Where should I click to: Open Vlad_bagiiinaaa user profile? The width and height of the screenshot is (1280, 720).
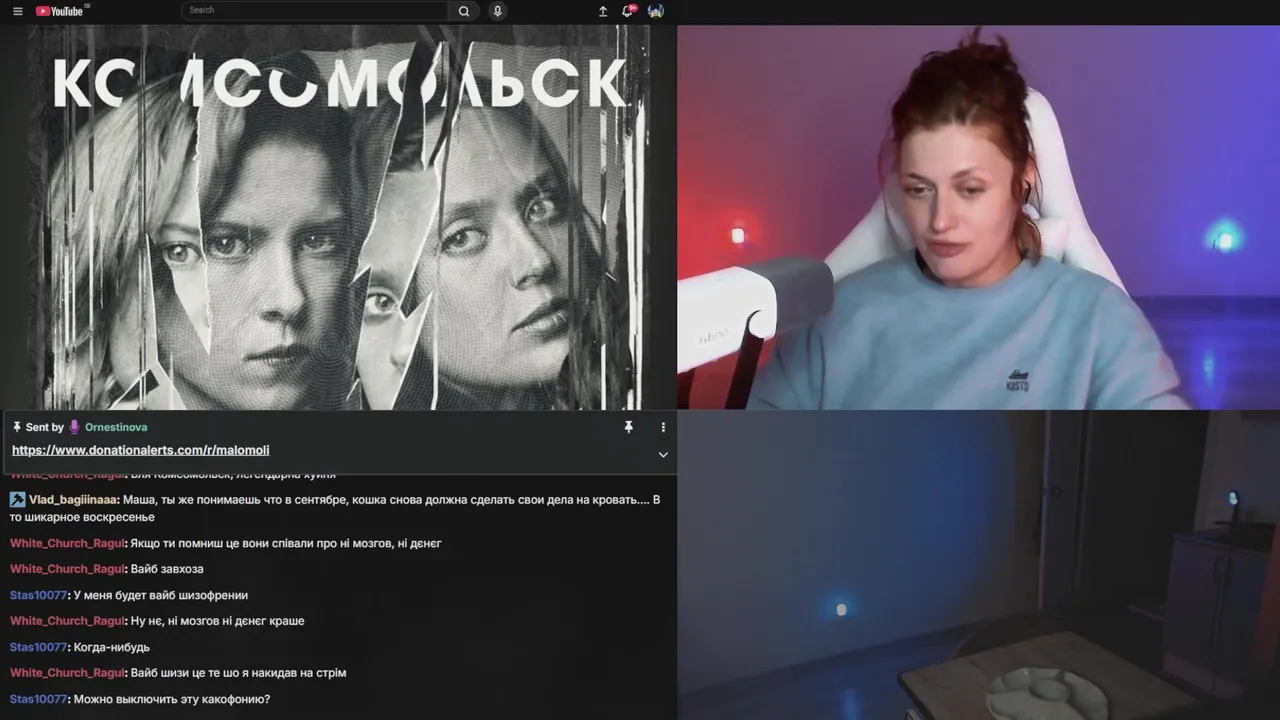[x=73, y=499]
